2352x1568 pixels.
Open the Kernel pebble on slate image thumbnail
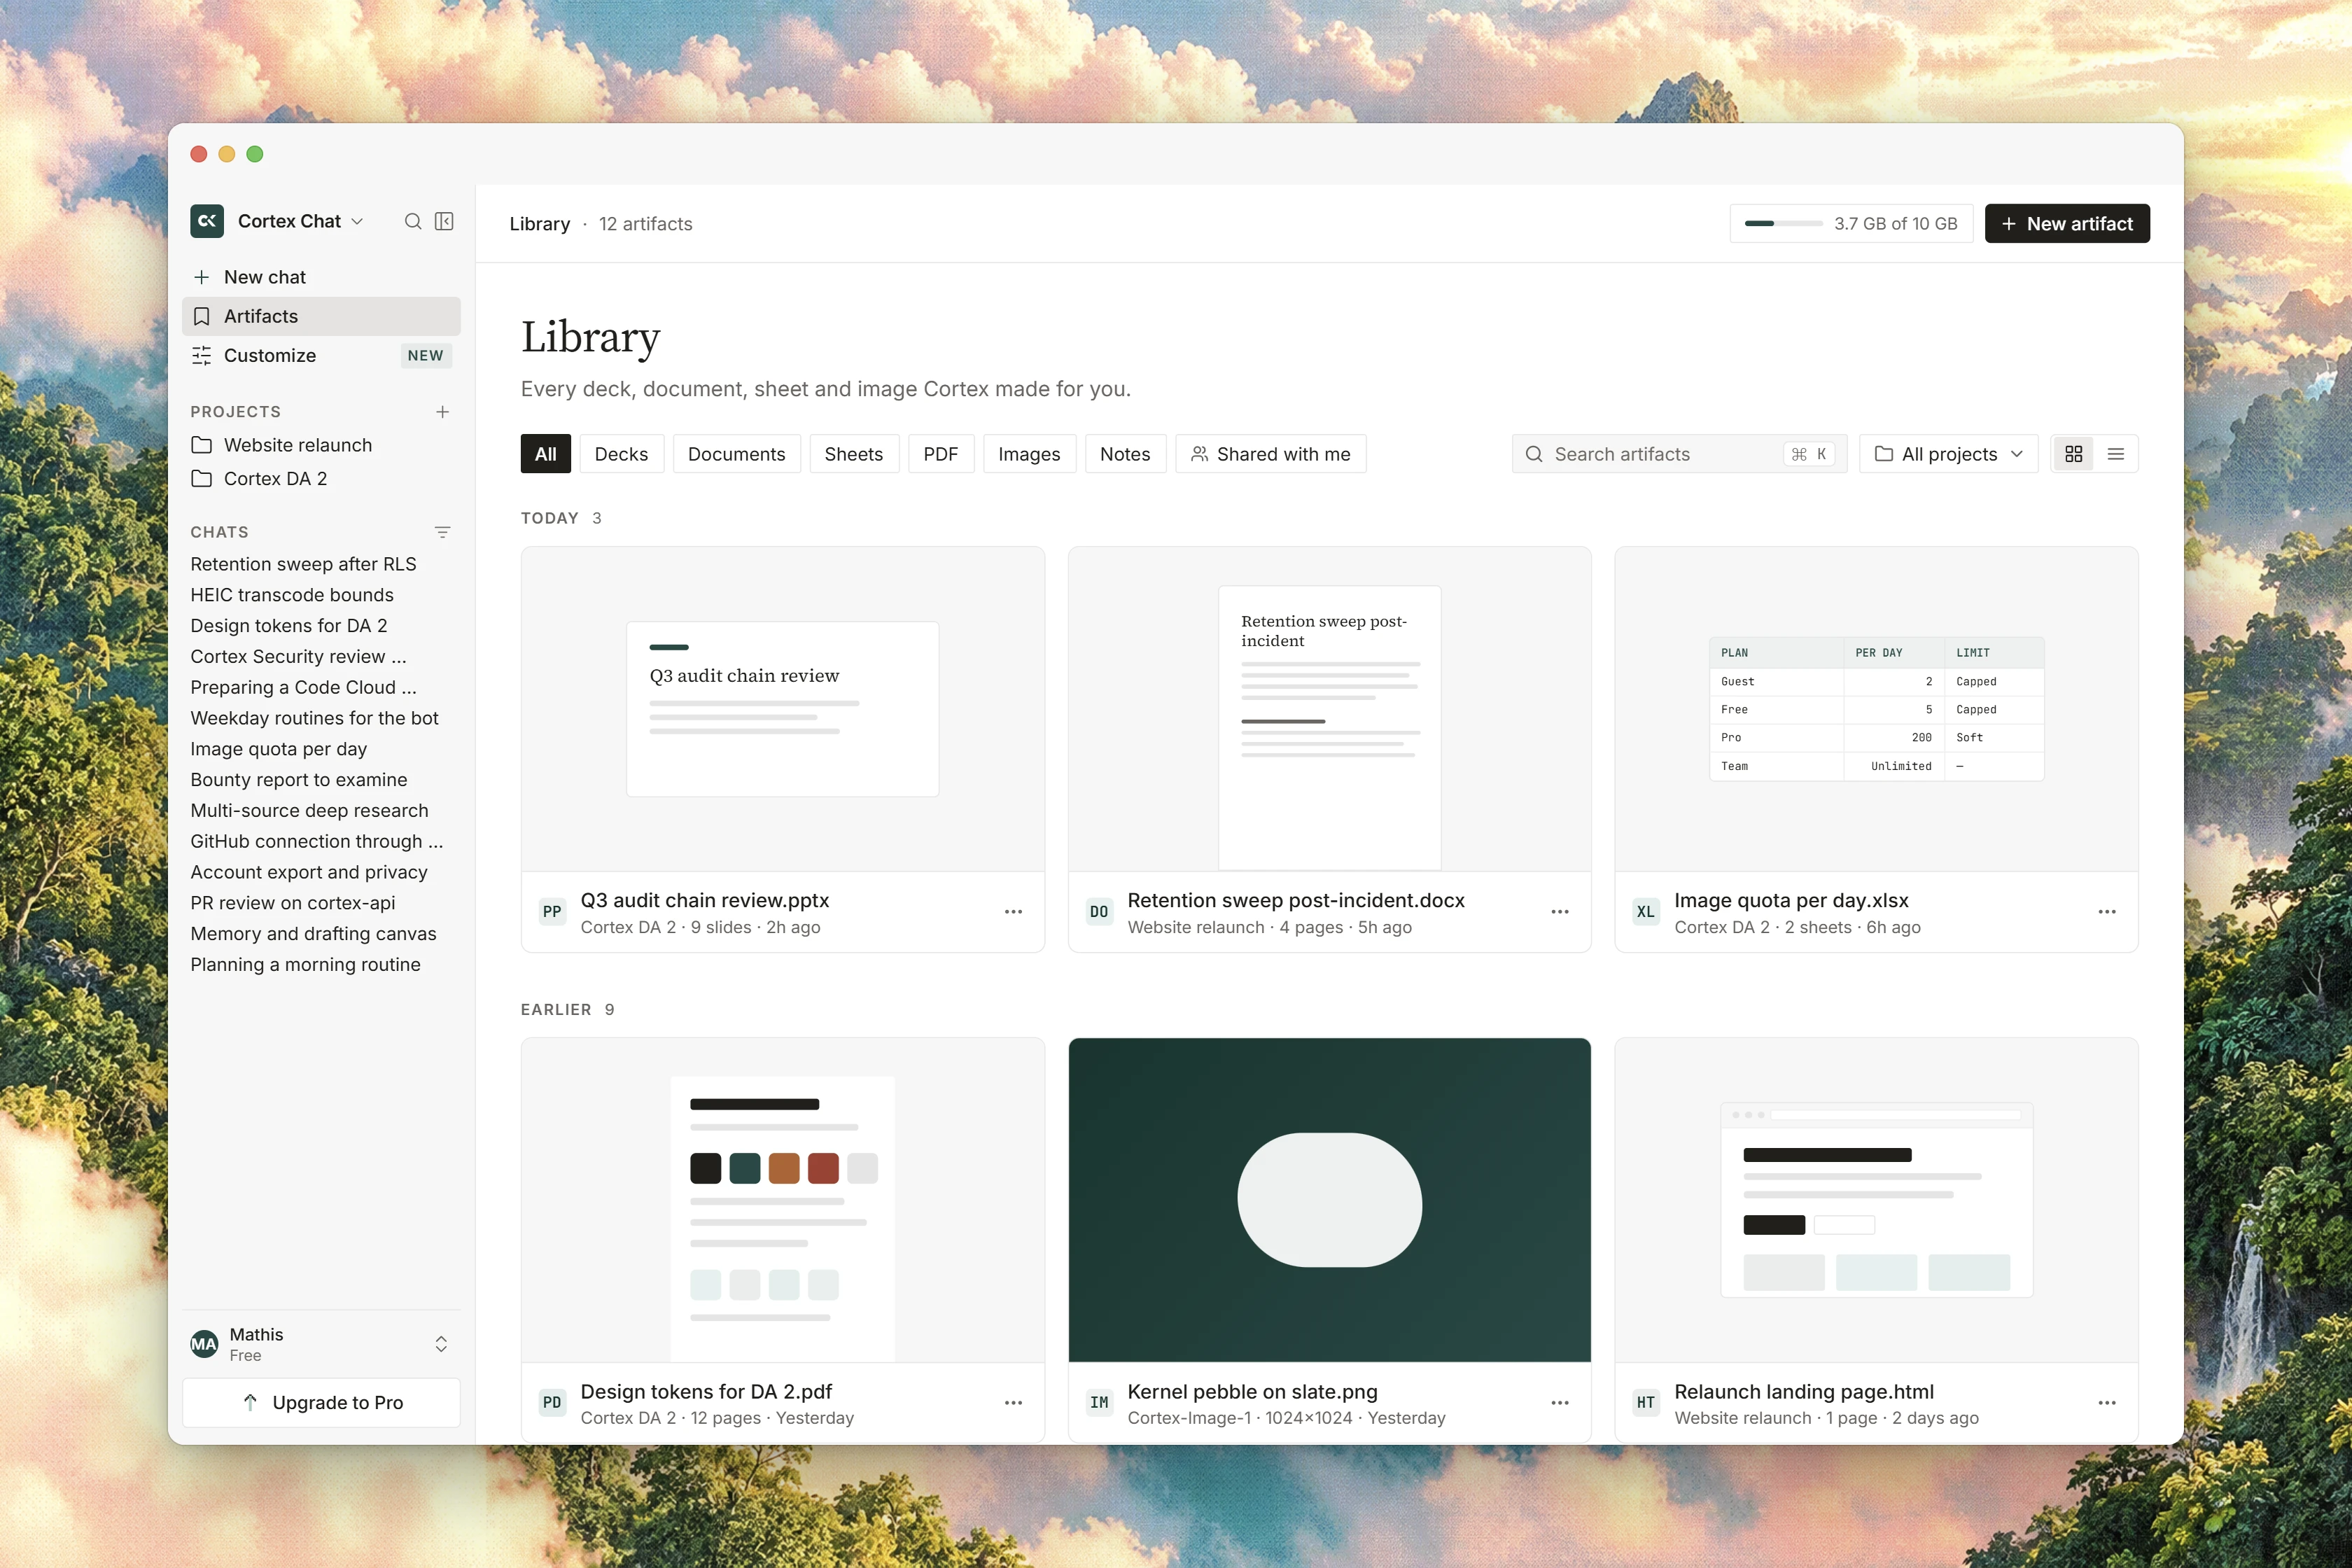point(1329,1200)
